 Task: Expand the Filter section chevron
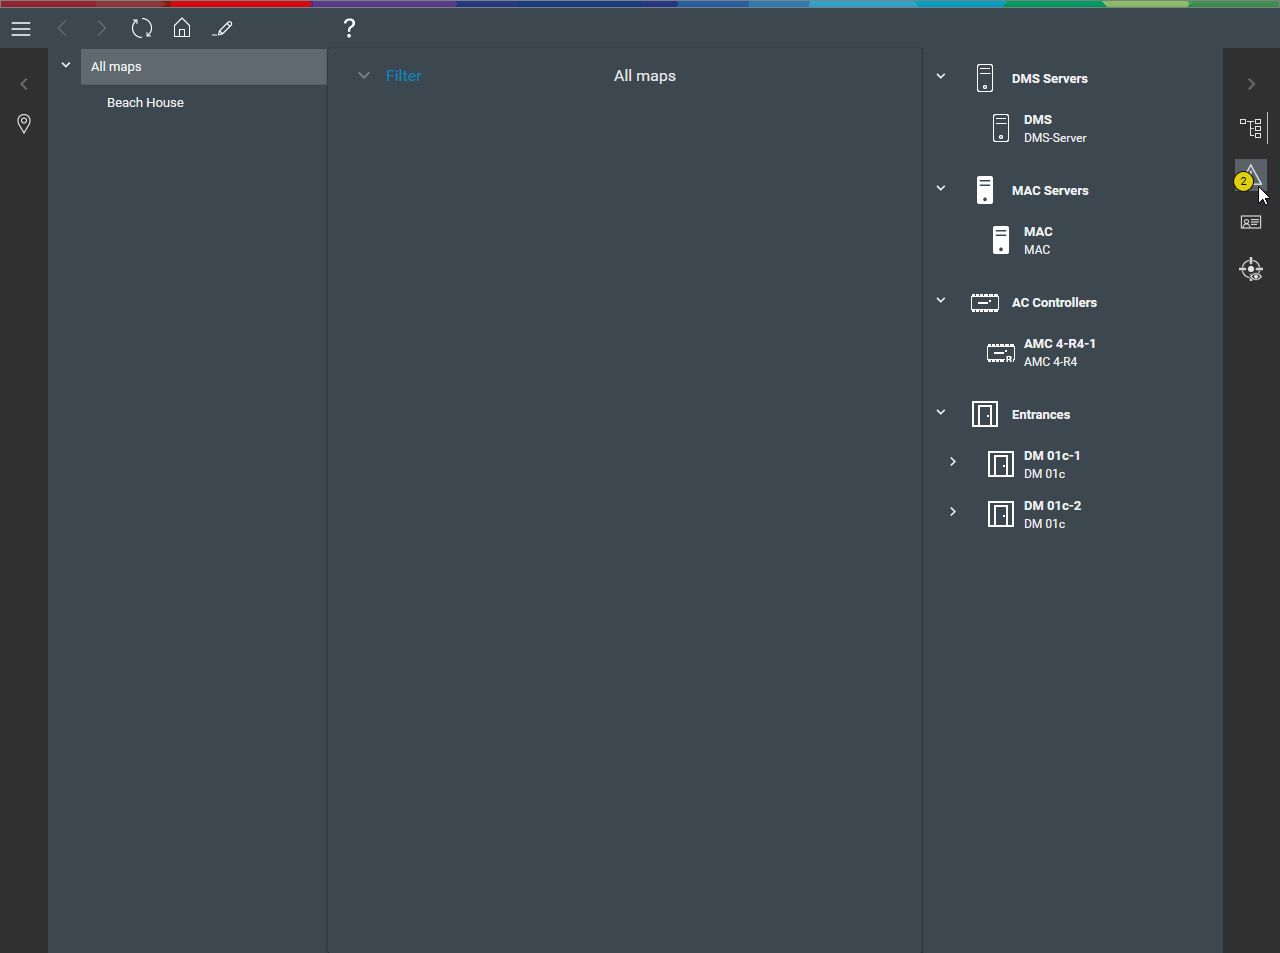point(364,76)
